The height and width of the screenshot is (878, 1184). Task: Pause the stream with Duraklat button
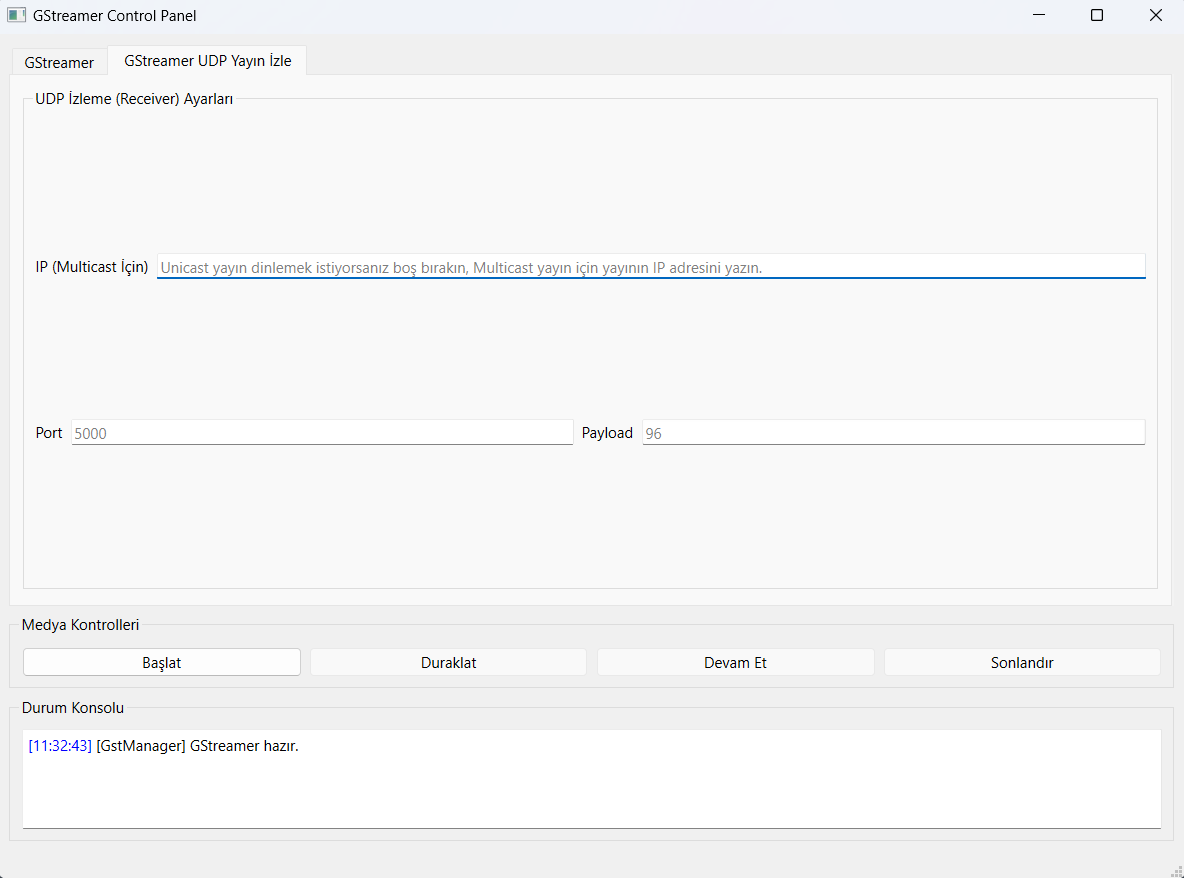(448, 662)
